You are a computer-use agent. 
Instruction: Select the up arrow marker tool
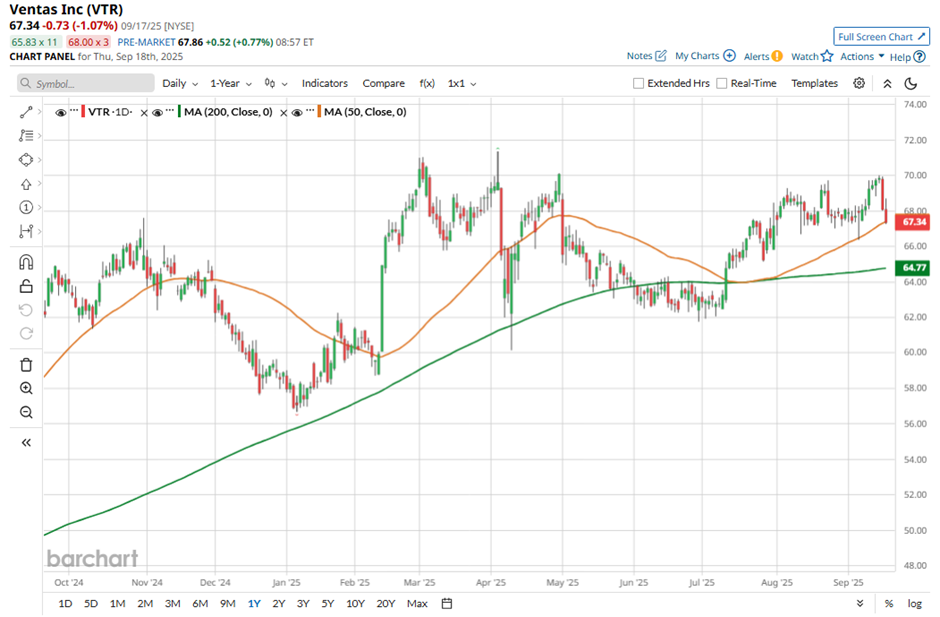click(x=26, y=184)
